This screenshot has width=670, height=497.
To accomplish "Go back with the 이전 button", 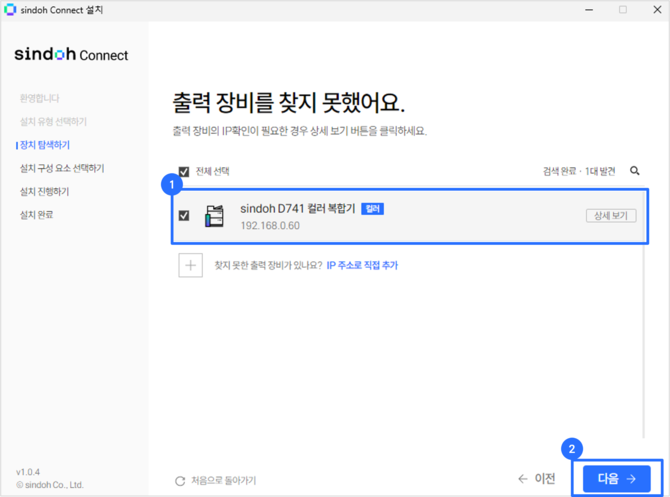I will [x=536, y=479].
